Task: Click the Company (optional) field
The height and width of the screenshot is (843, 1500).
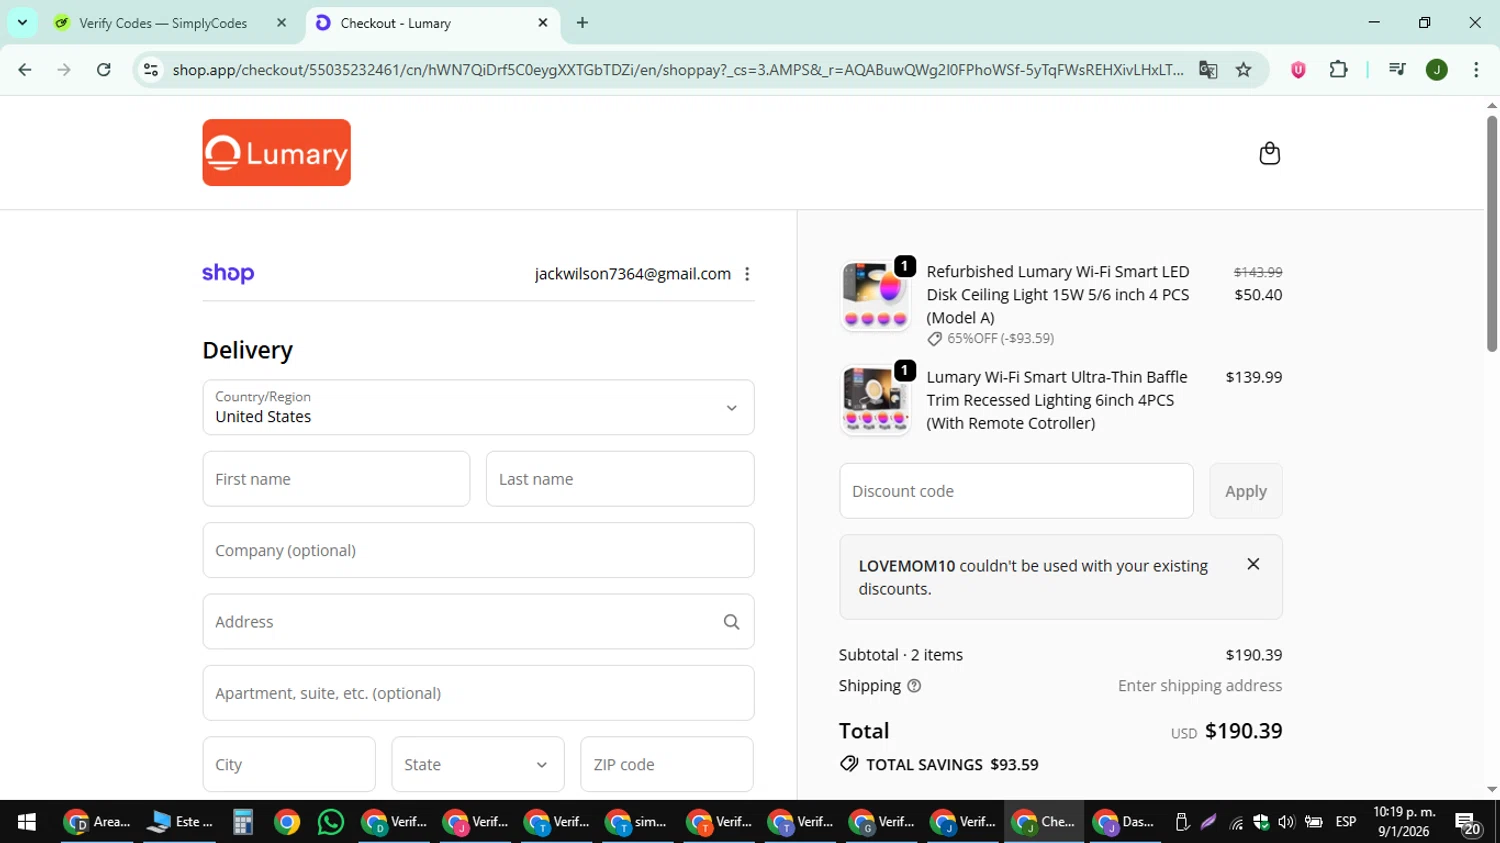Action: 478,550
